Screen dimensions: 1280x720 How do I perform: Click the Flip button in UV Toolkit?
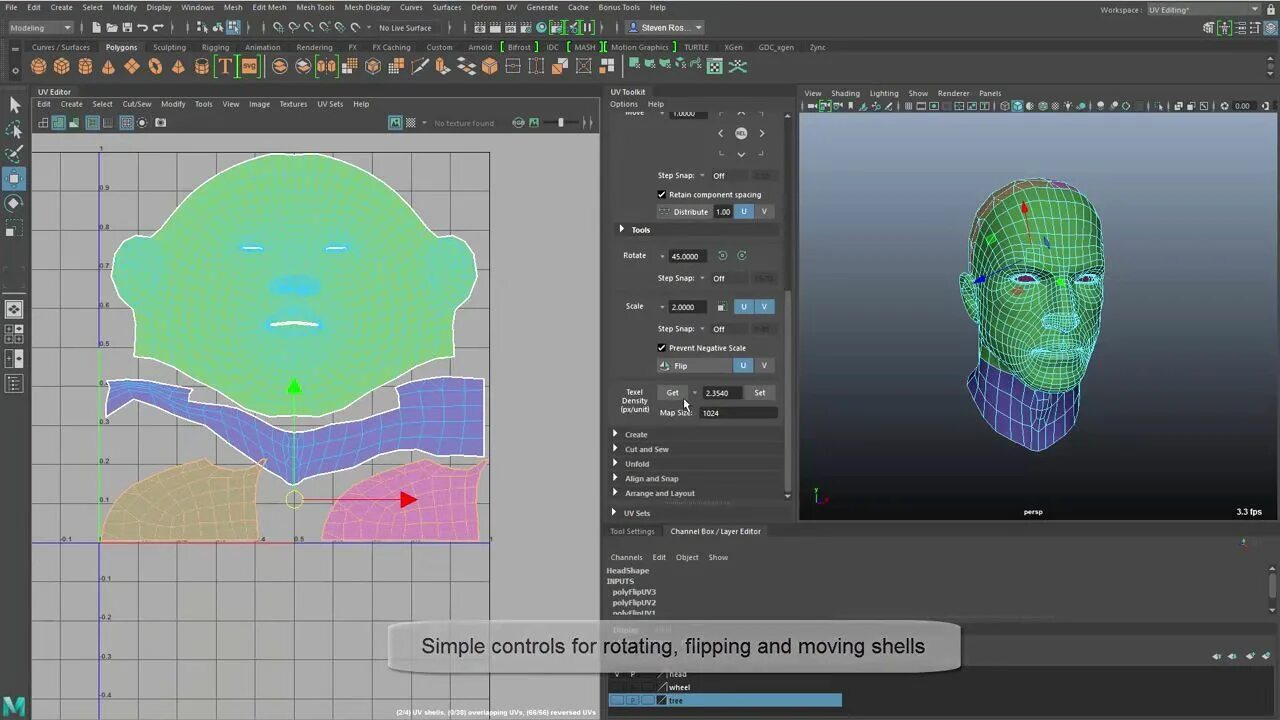(694, 366)
